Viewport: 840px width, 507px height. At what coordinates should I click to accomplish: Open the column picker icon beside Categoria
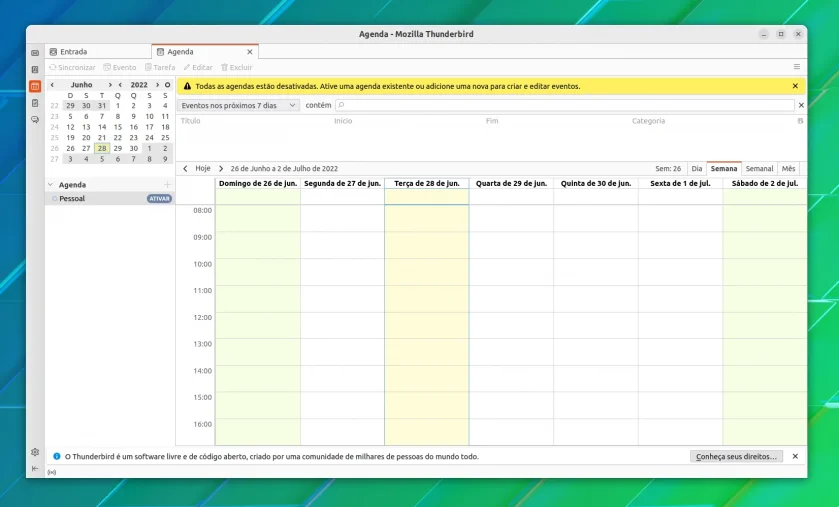800,121
